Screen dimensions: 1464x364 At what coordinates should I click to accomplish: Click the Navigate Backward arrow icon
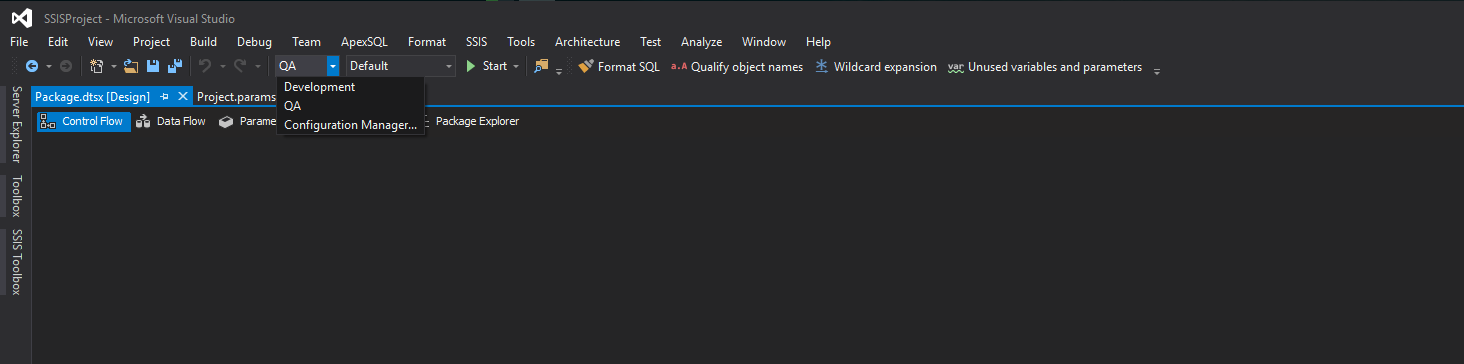pos(32,66)
